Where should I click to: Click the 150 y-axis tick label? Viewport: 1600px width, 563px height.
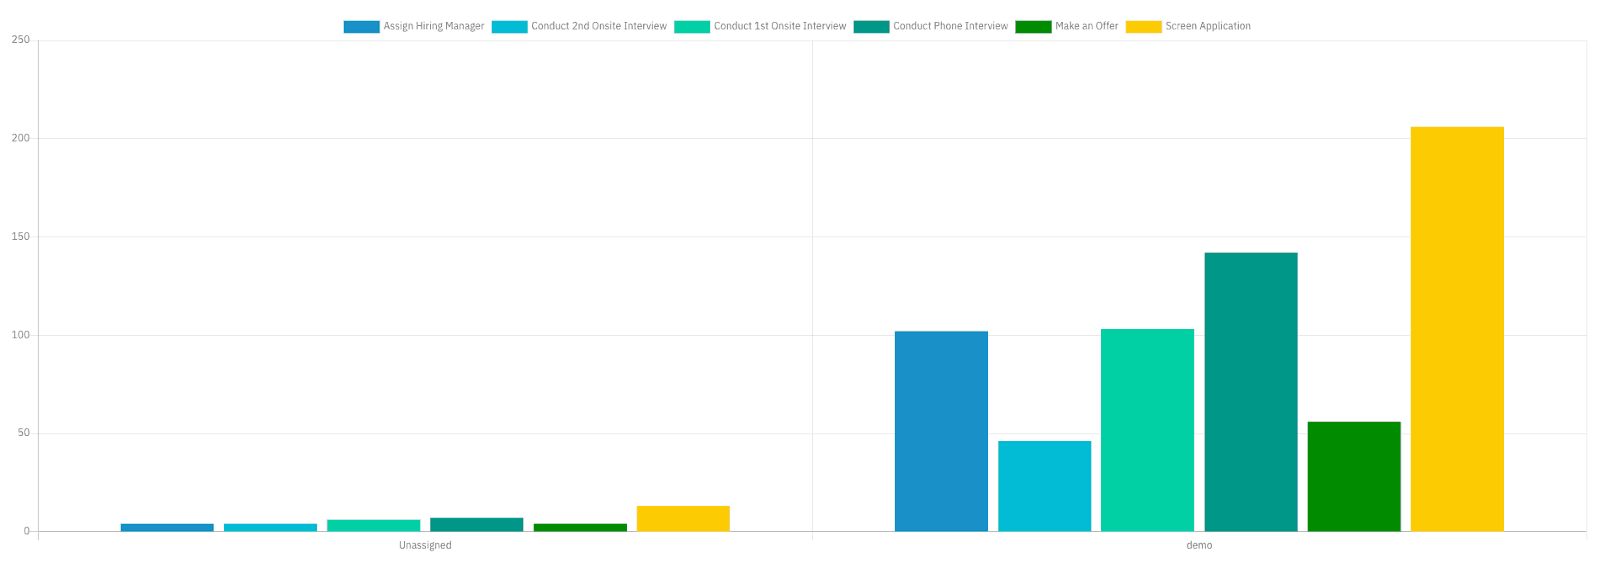[x=21, y=237]
